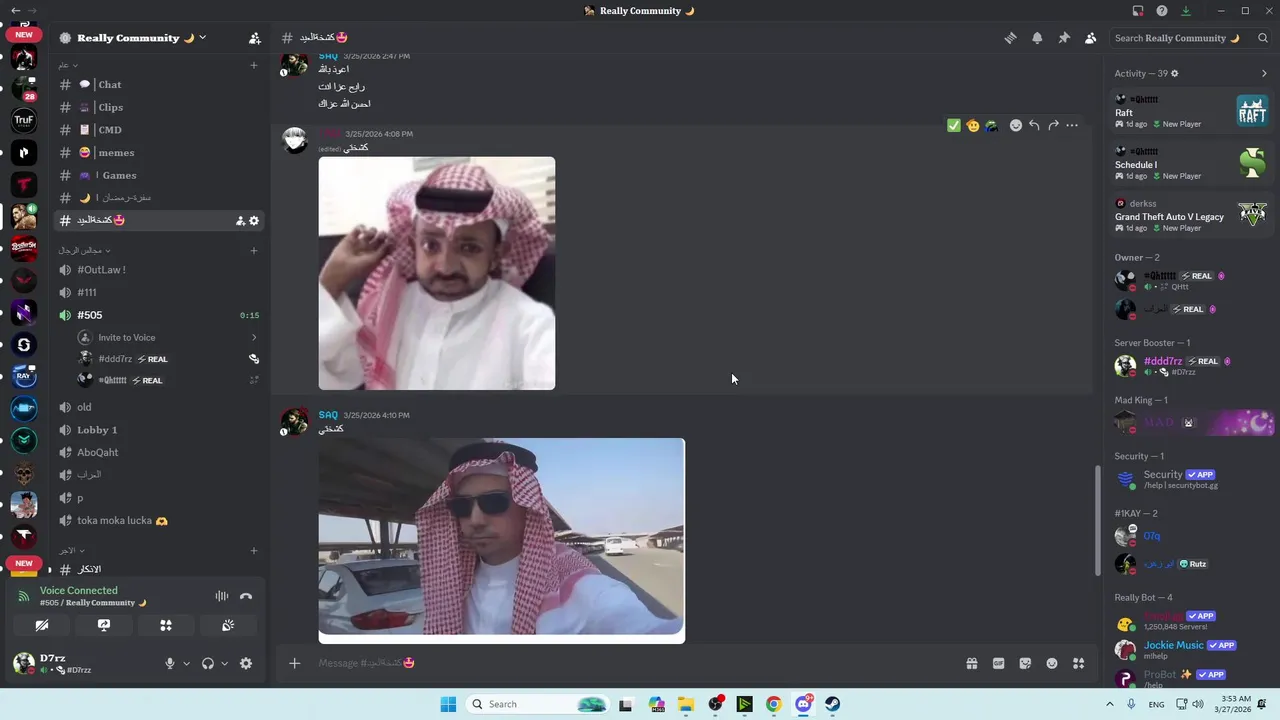
Task: Create invite icon on selected channel
Action: pyautogui.click(x=240, y=221)
